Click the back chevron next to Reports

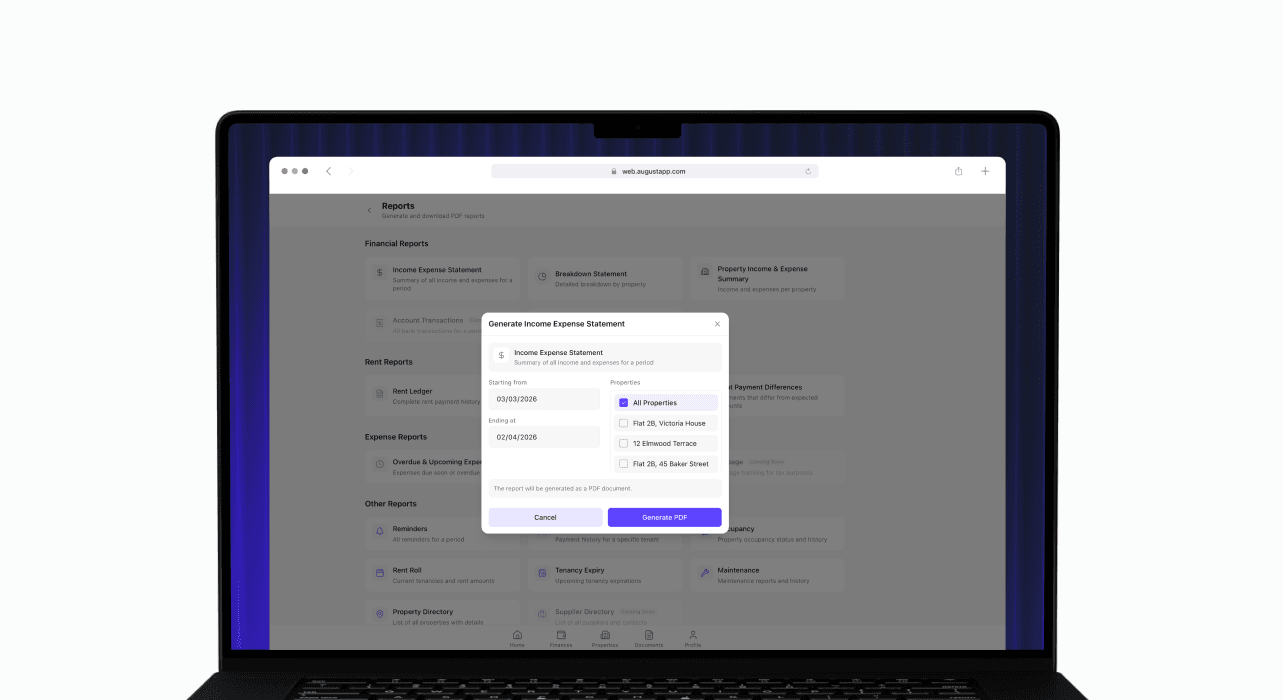coord(369,210)
